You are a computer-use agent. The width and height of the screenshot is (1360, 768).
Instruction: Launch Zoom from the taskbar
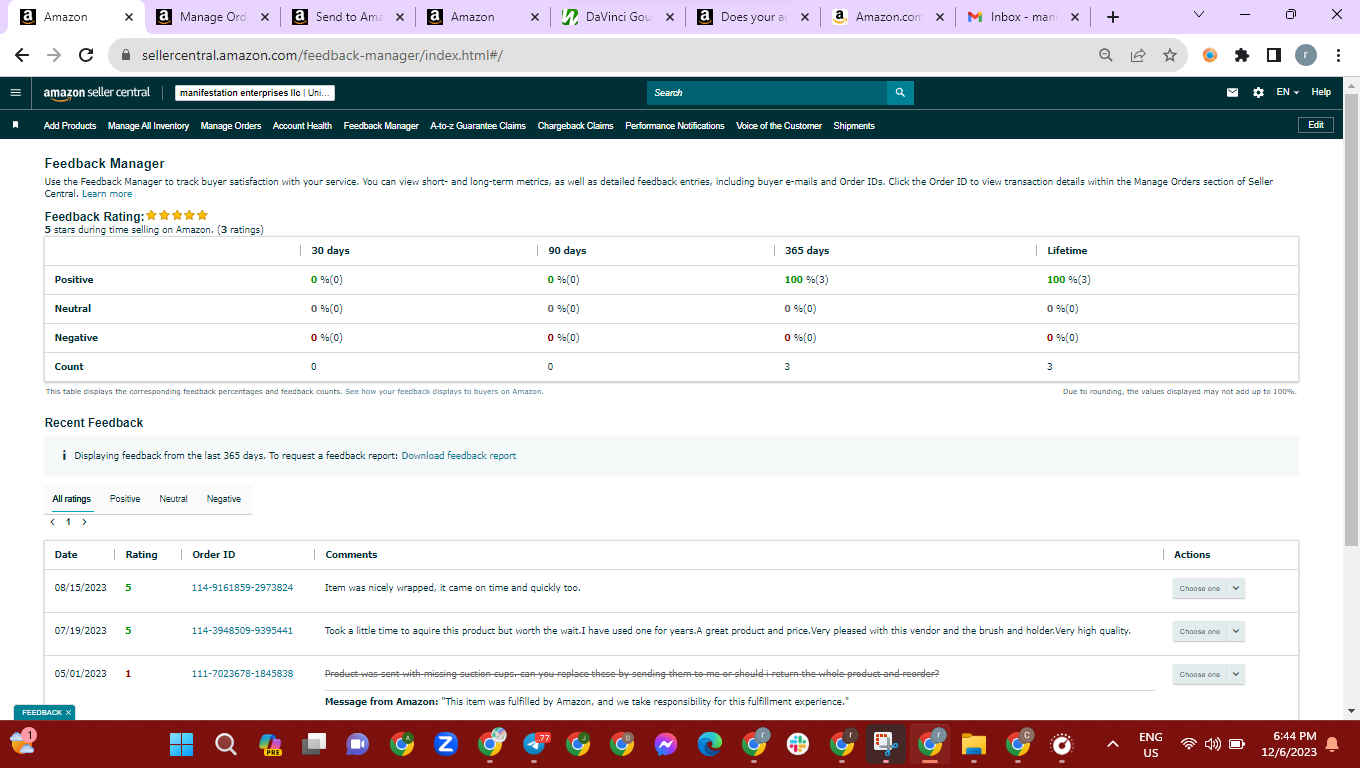click(x=446, y=744)
